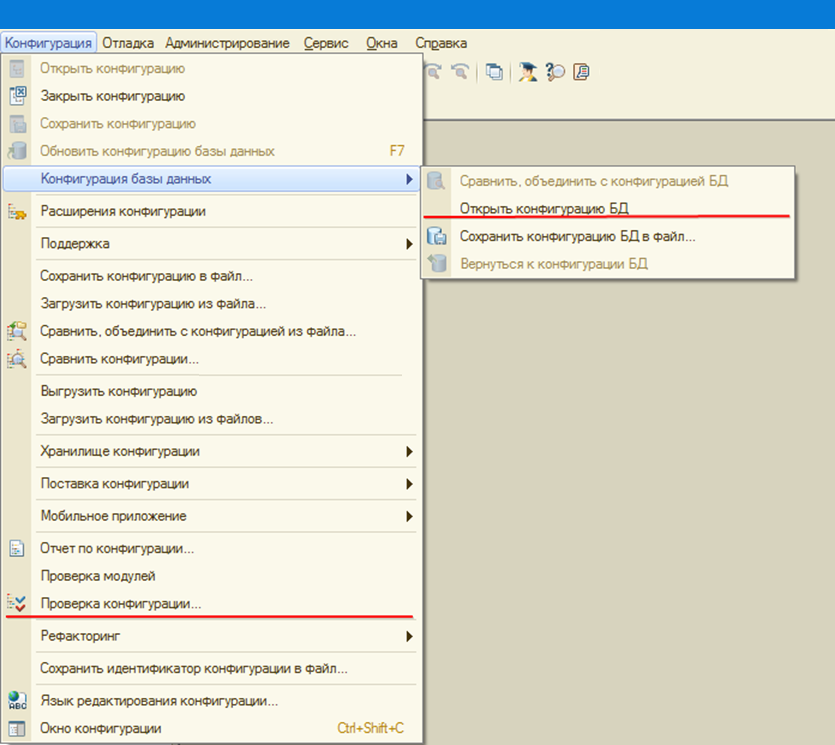
Task: Click icon beside Сохранить конфигурацию БД в файл
Action: click(437, 236)
